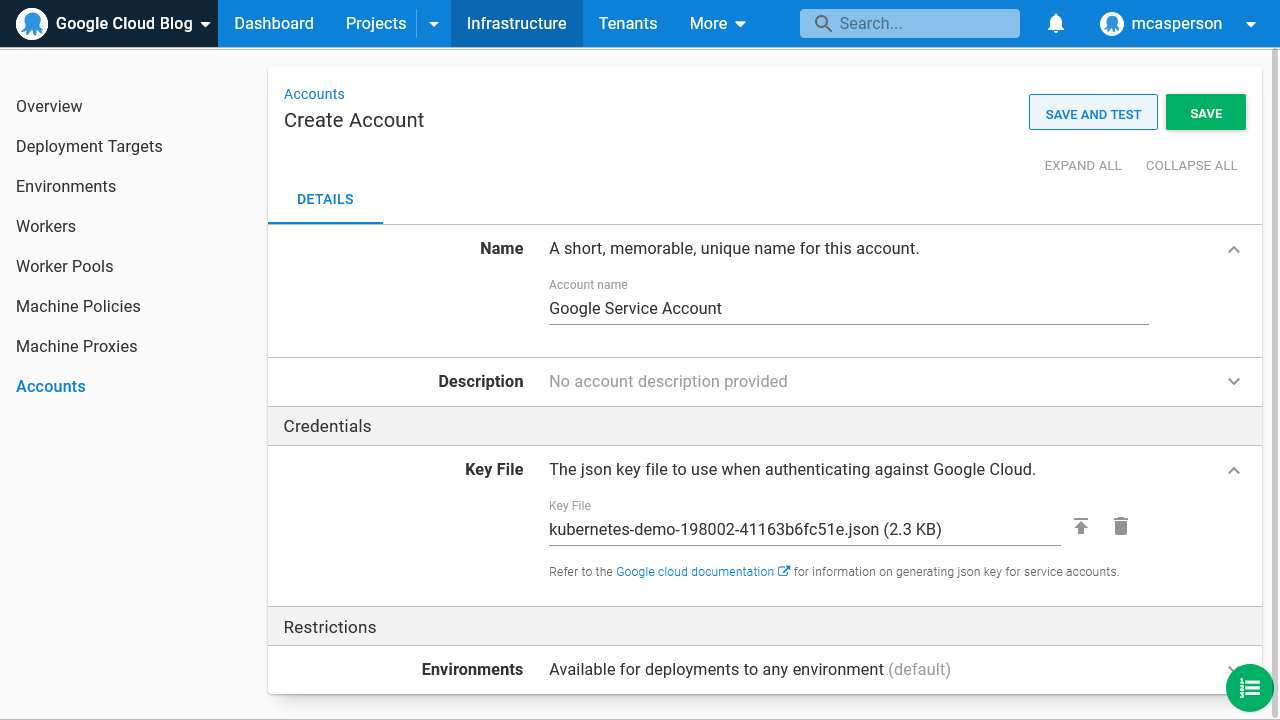
Task: Click the mcasperson avatar icon
Action: click(x=1112, y=23)
